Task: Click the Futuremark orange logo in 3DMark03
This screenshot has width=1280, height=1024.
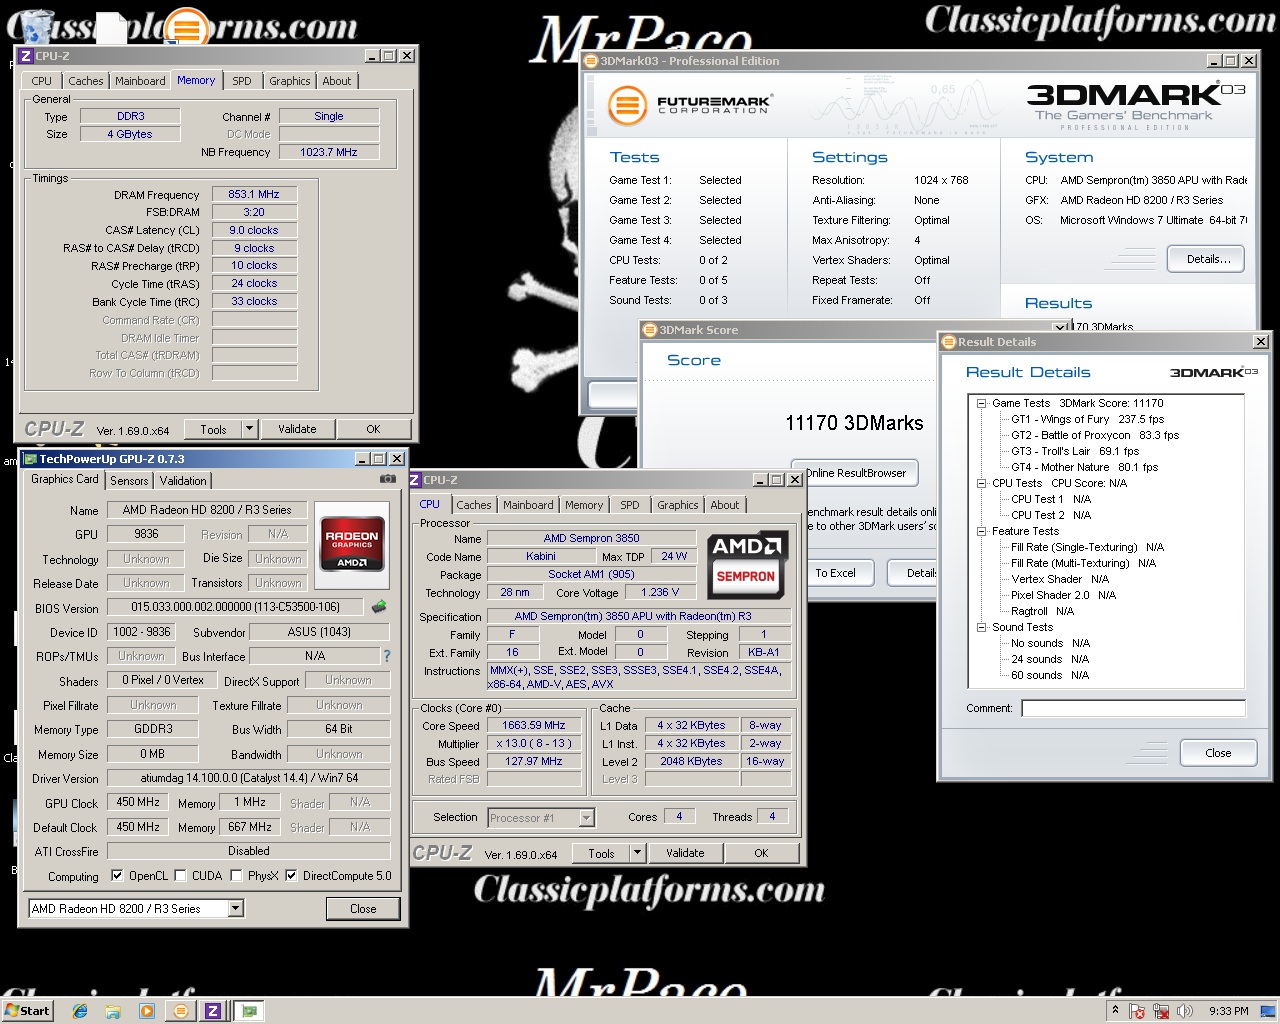Action: 628,104
